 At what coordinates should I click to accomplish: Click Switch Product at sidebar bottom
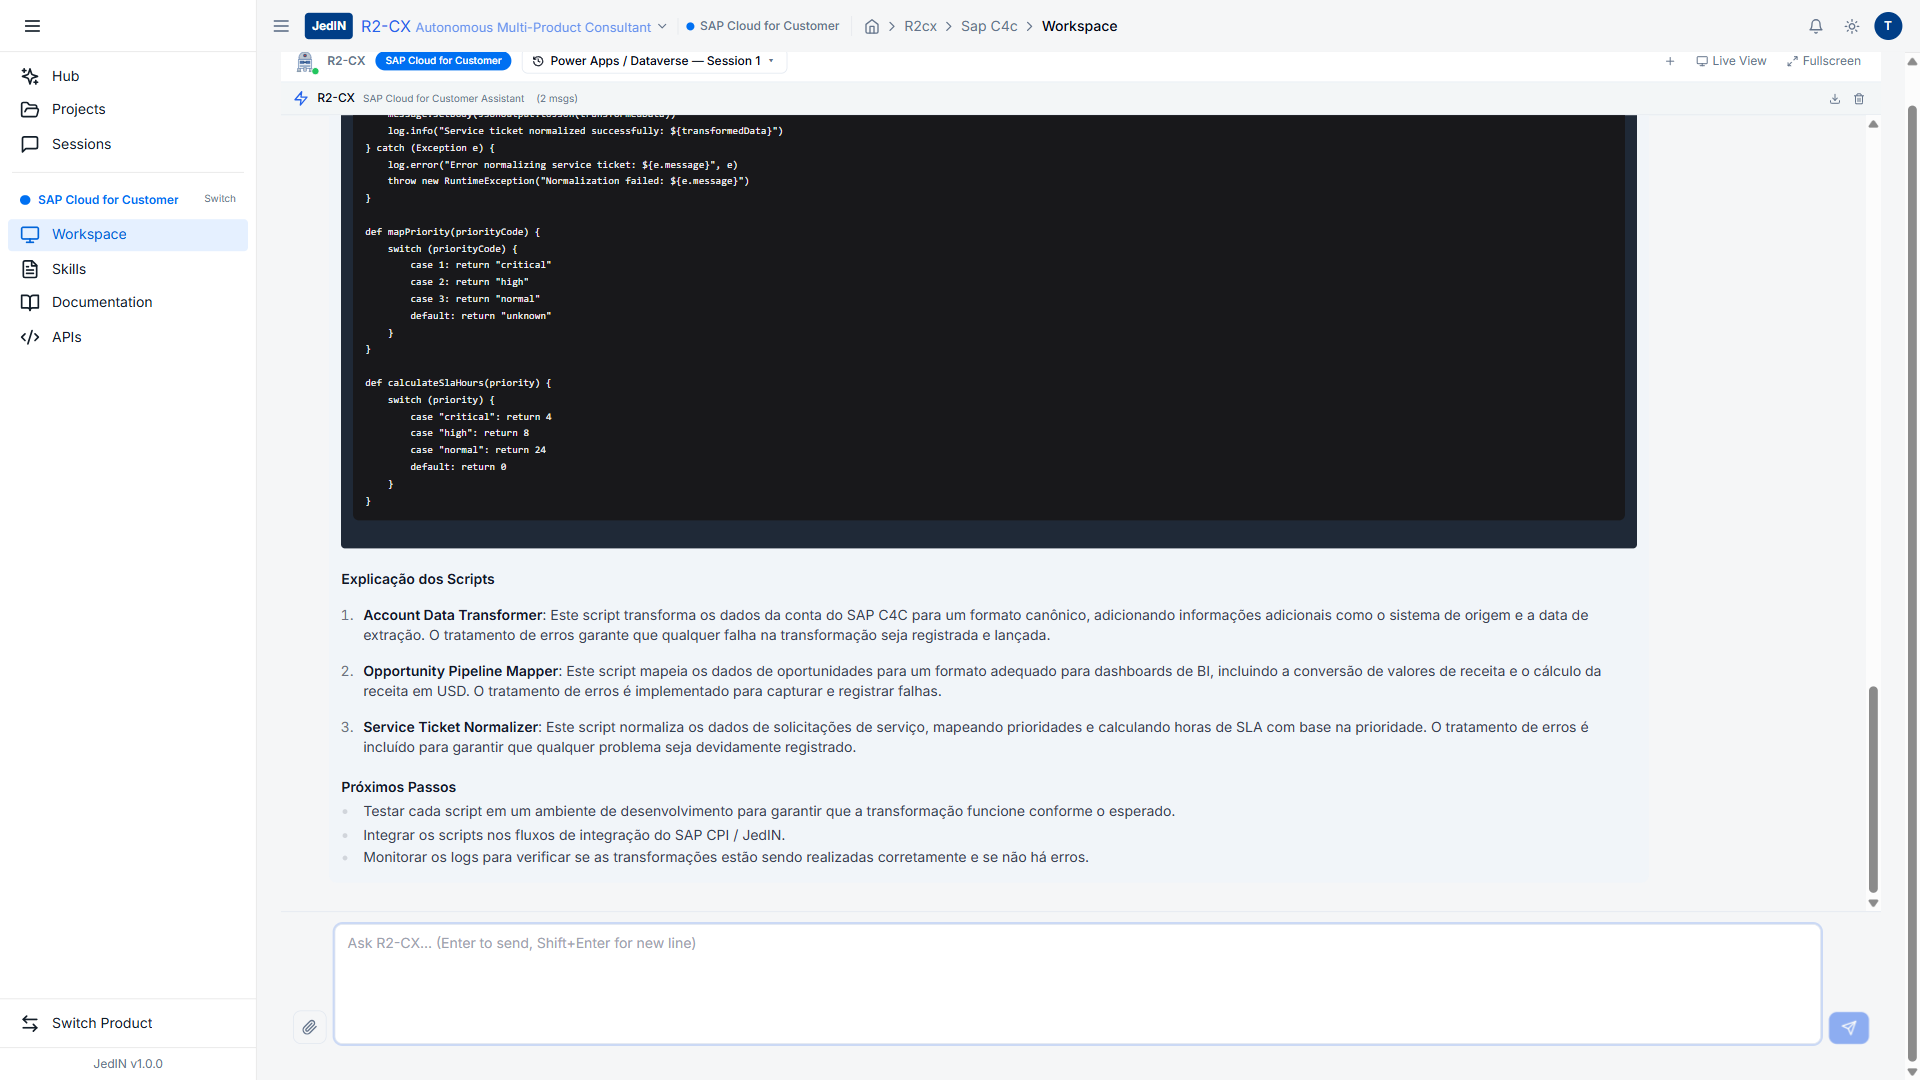[x=102, y=1023]
